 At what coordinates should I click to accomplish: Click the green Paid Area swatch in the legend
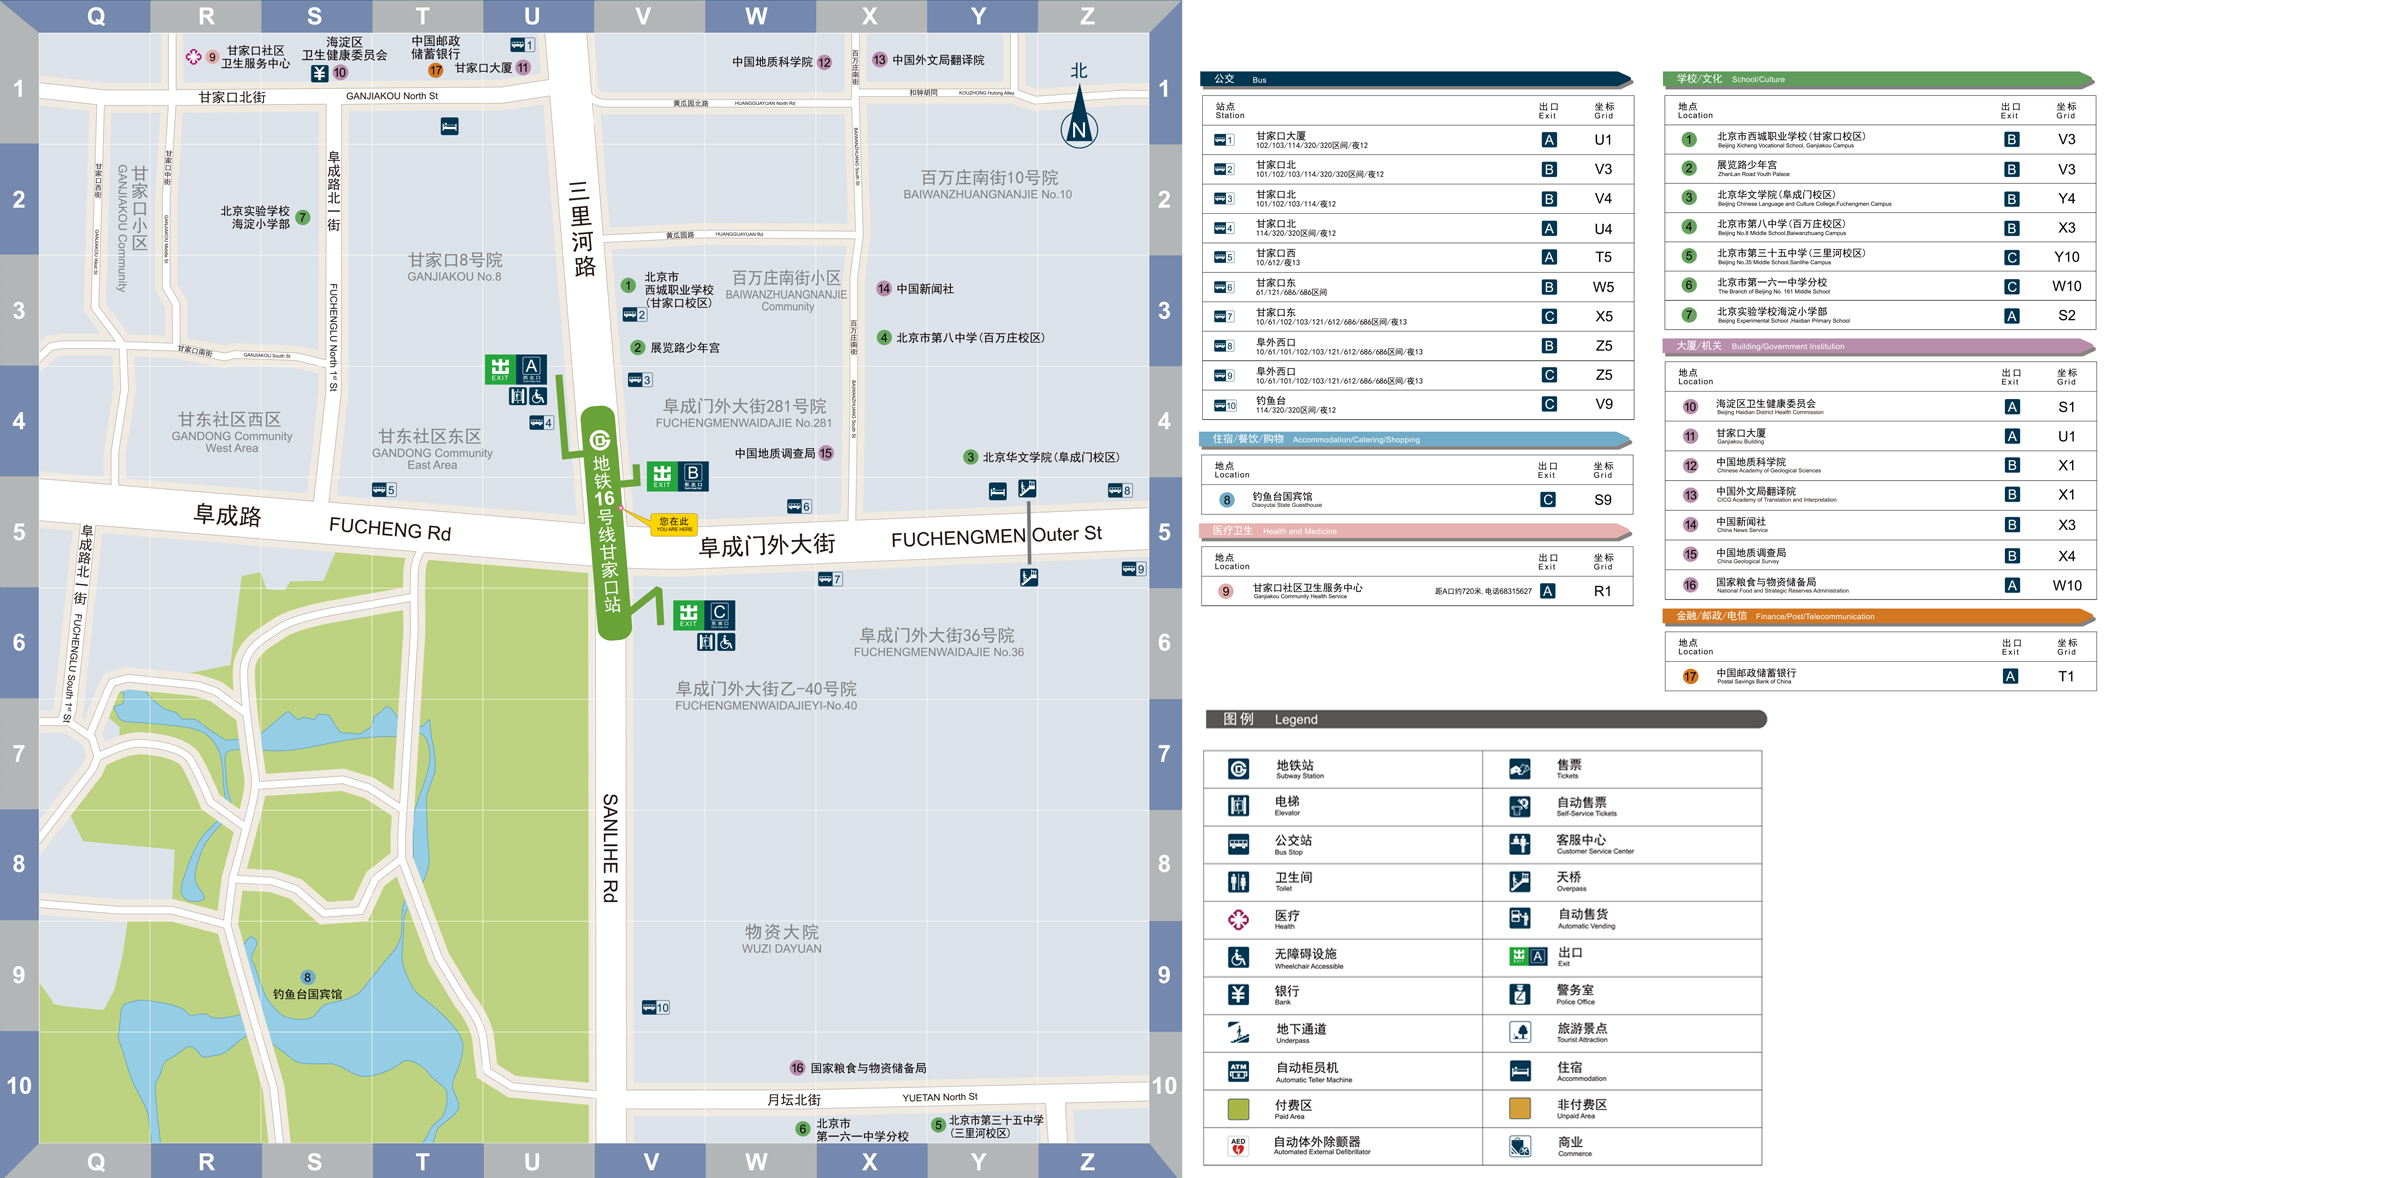pos(1238,1108)
